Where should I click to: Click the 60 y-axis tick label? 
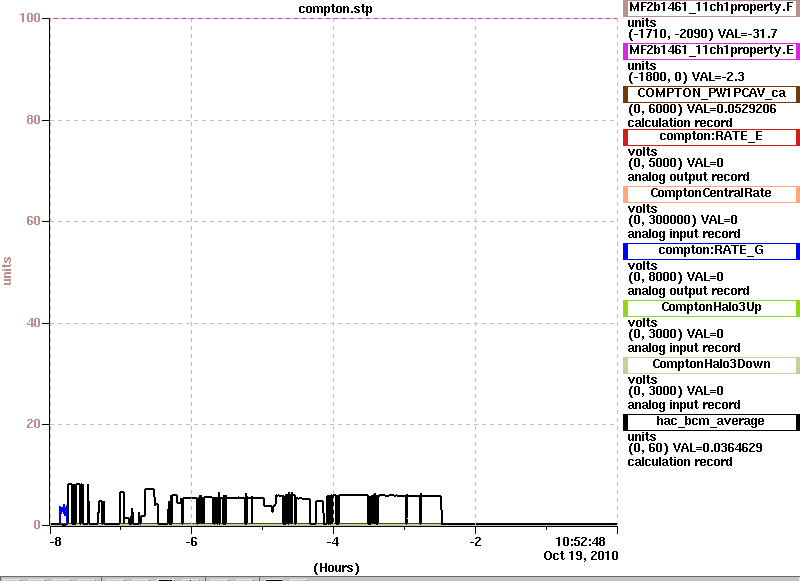tap(33, 221)
